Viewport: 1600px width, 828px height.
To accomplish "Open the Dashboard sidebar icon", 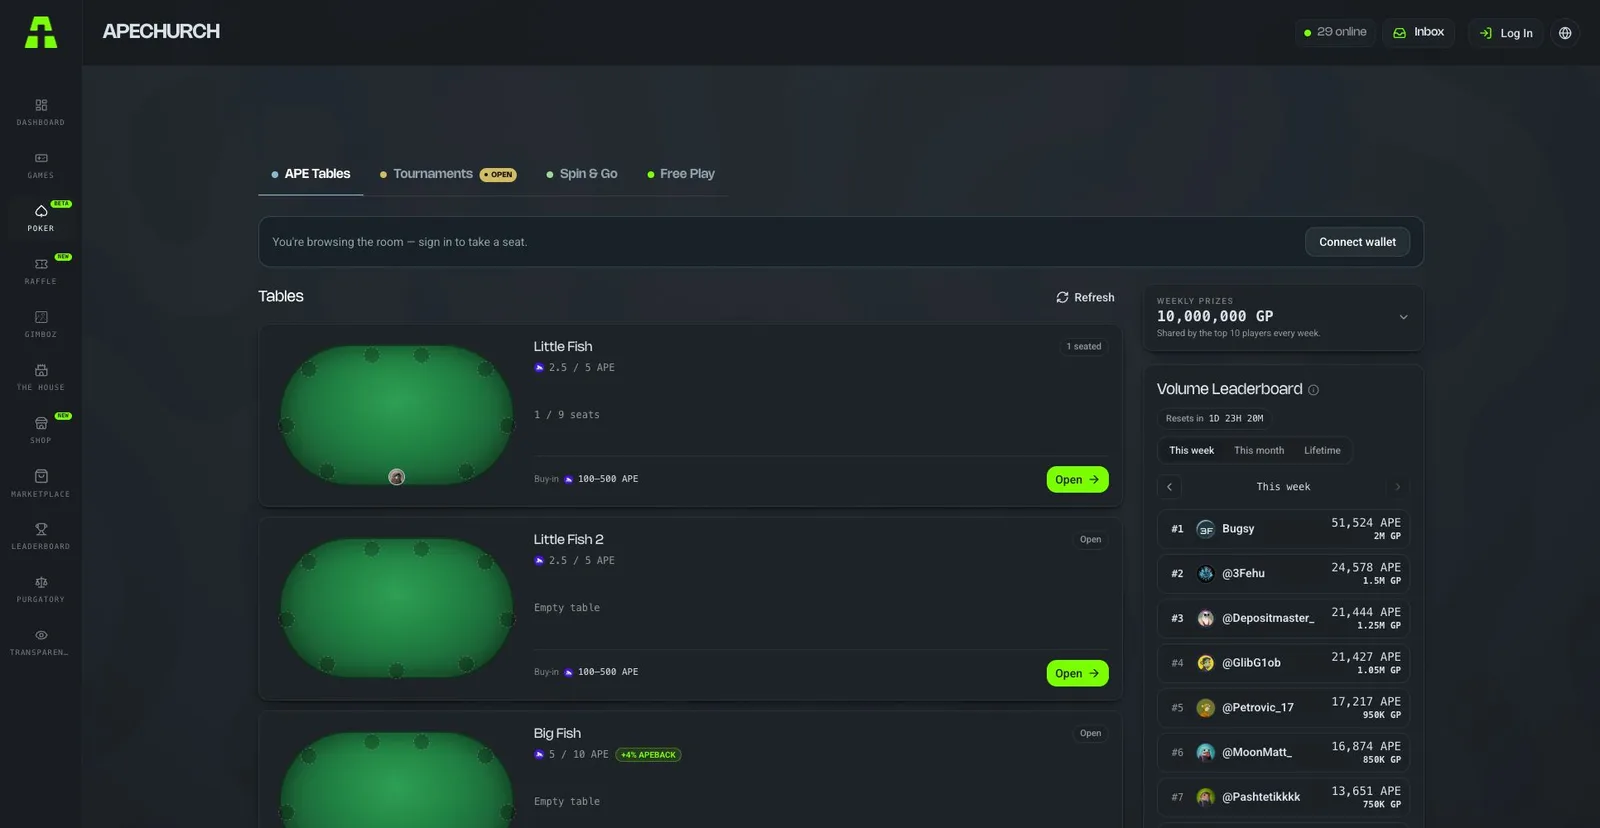I will [x=41, y=105].
